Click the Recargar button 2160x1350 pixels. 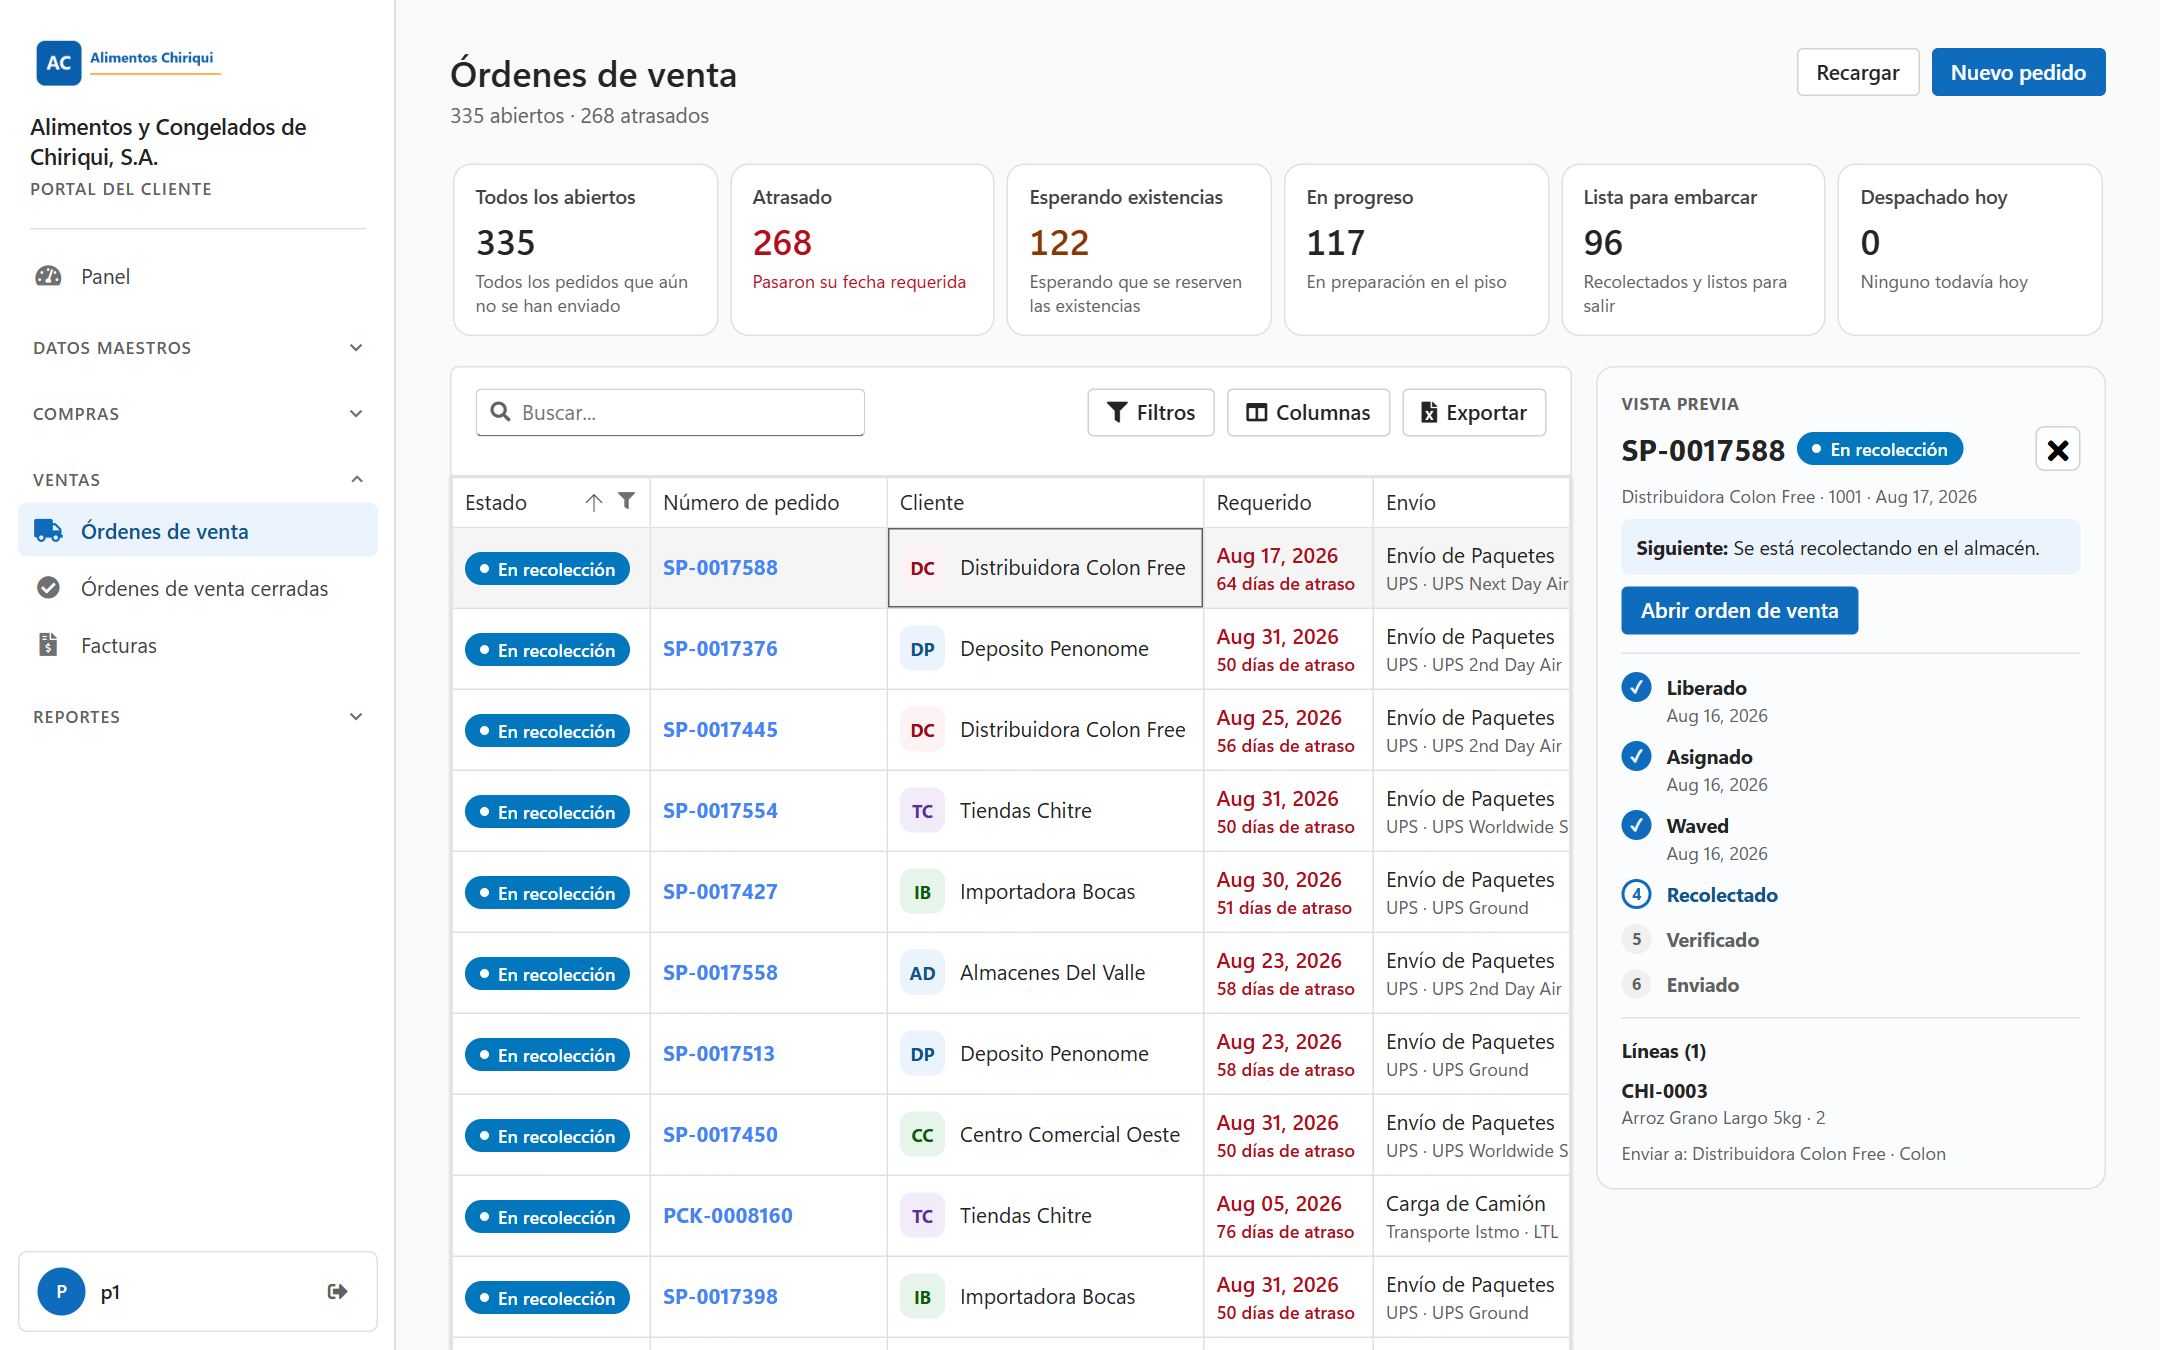tap(1857, 72)
